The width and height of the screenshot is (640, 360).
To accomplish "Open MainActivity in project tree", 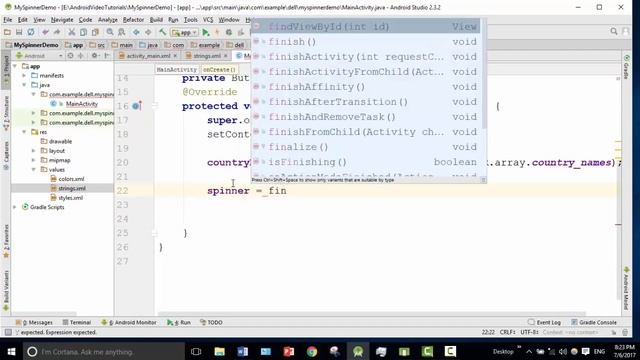I will [x=81, y=104].
